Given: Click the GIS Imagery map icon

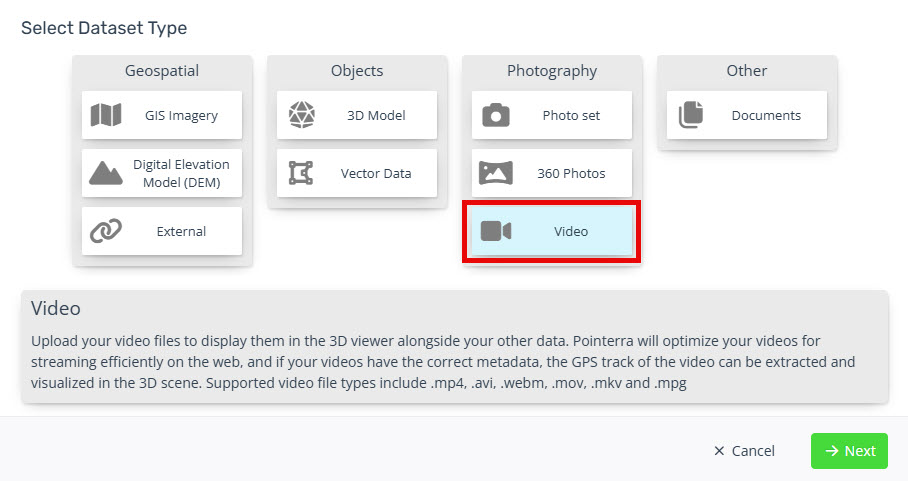Looking at the screenshot, I should click(x=106, y=115).
